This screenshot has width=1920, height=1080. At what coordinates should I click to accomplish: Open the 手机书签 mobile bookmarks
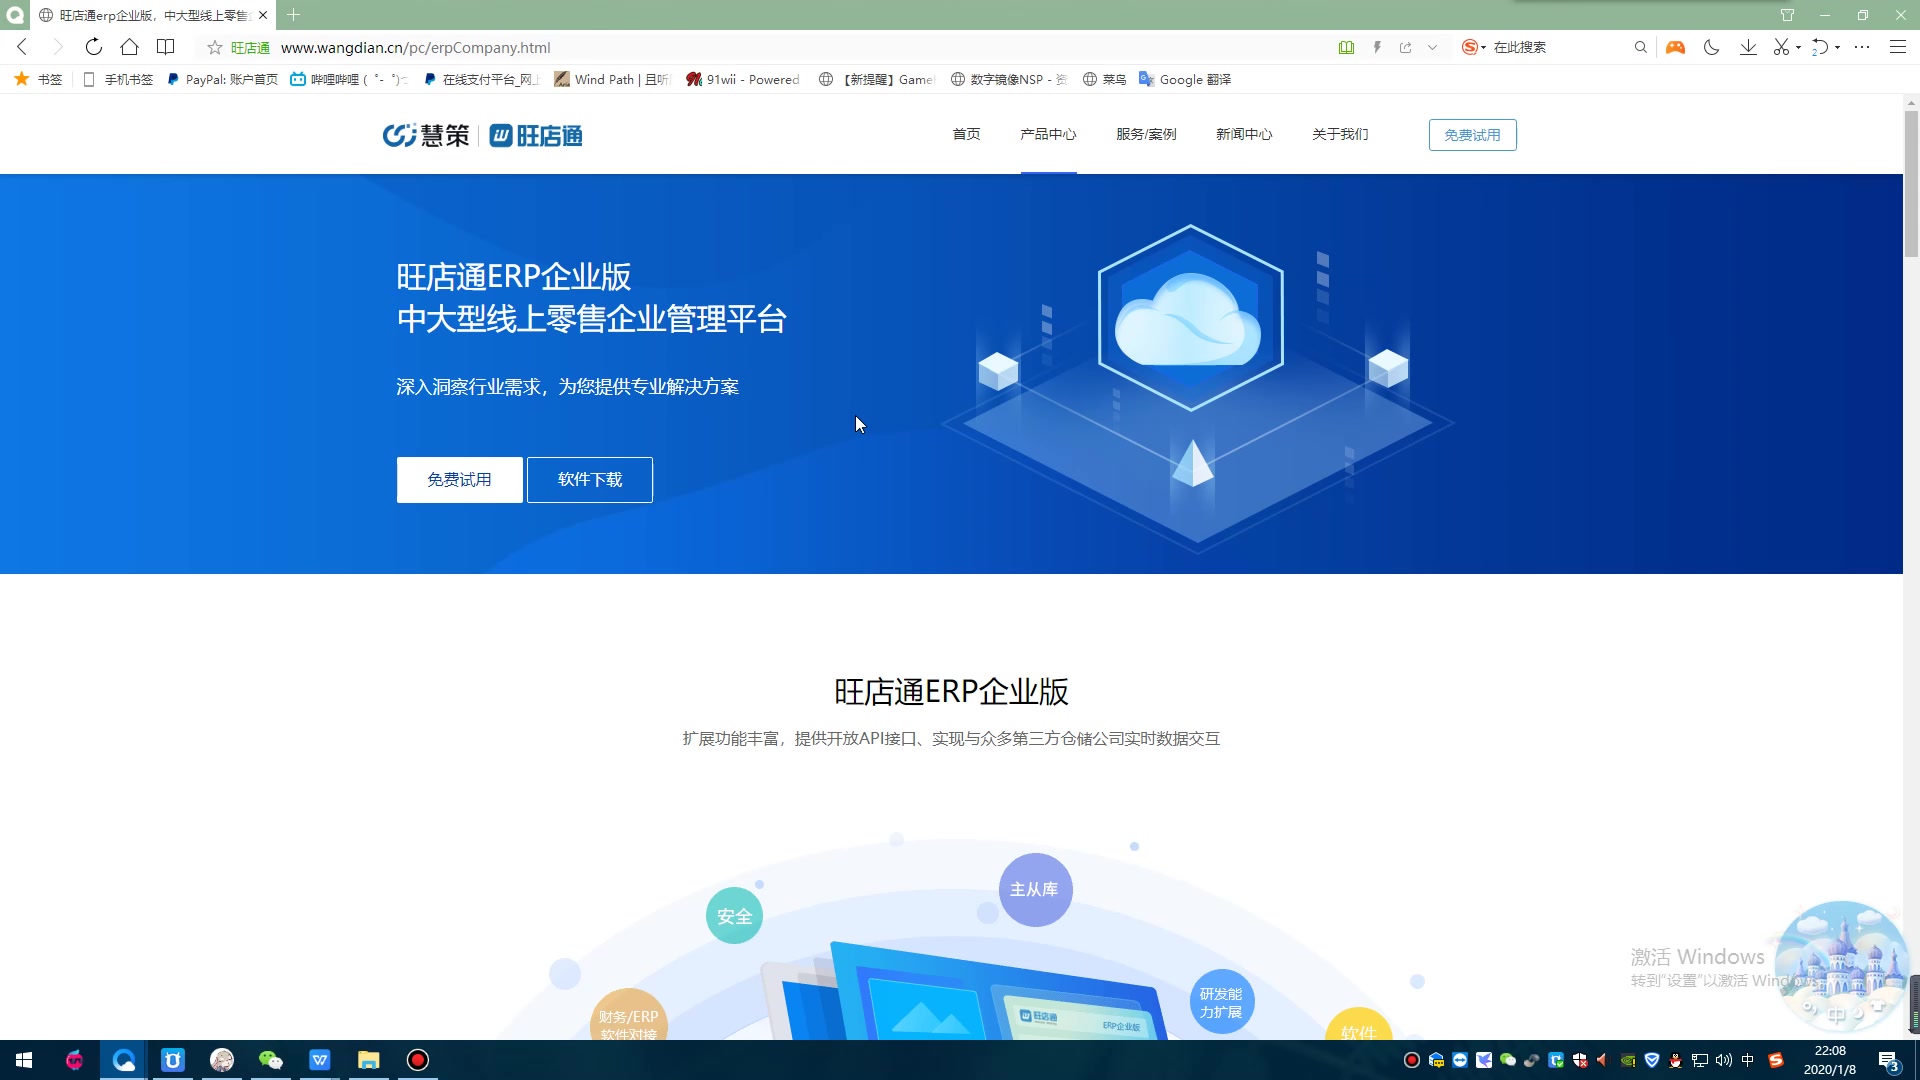point(118,79)
